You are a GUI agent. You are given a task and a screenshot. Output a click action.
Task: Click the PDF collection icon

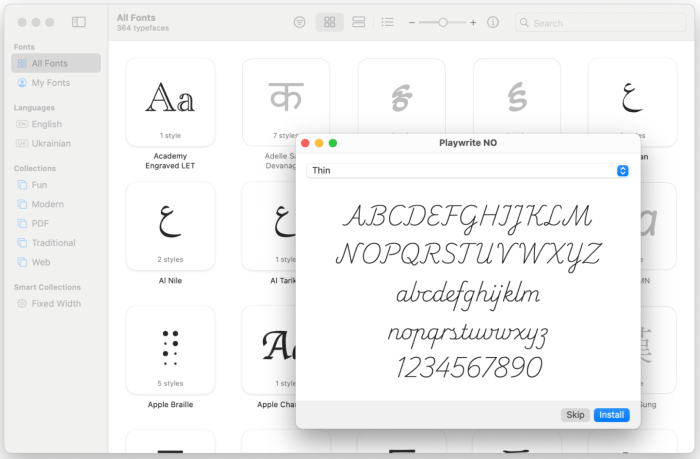tap(22, 223)
